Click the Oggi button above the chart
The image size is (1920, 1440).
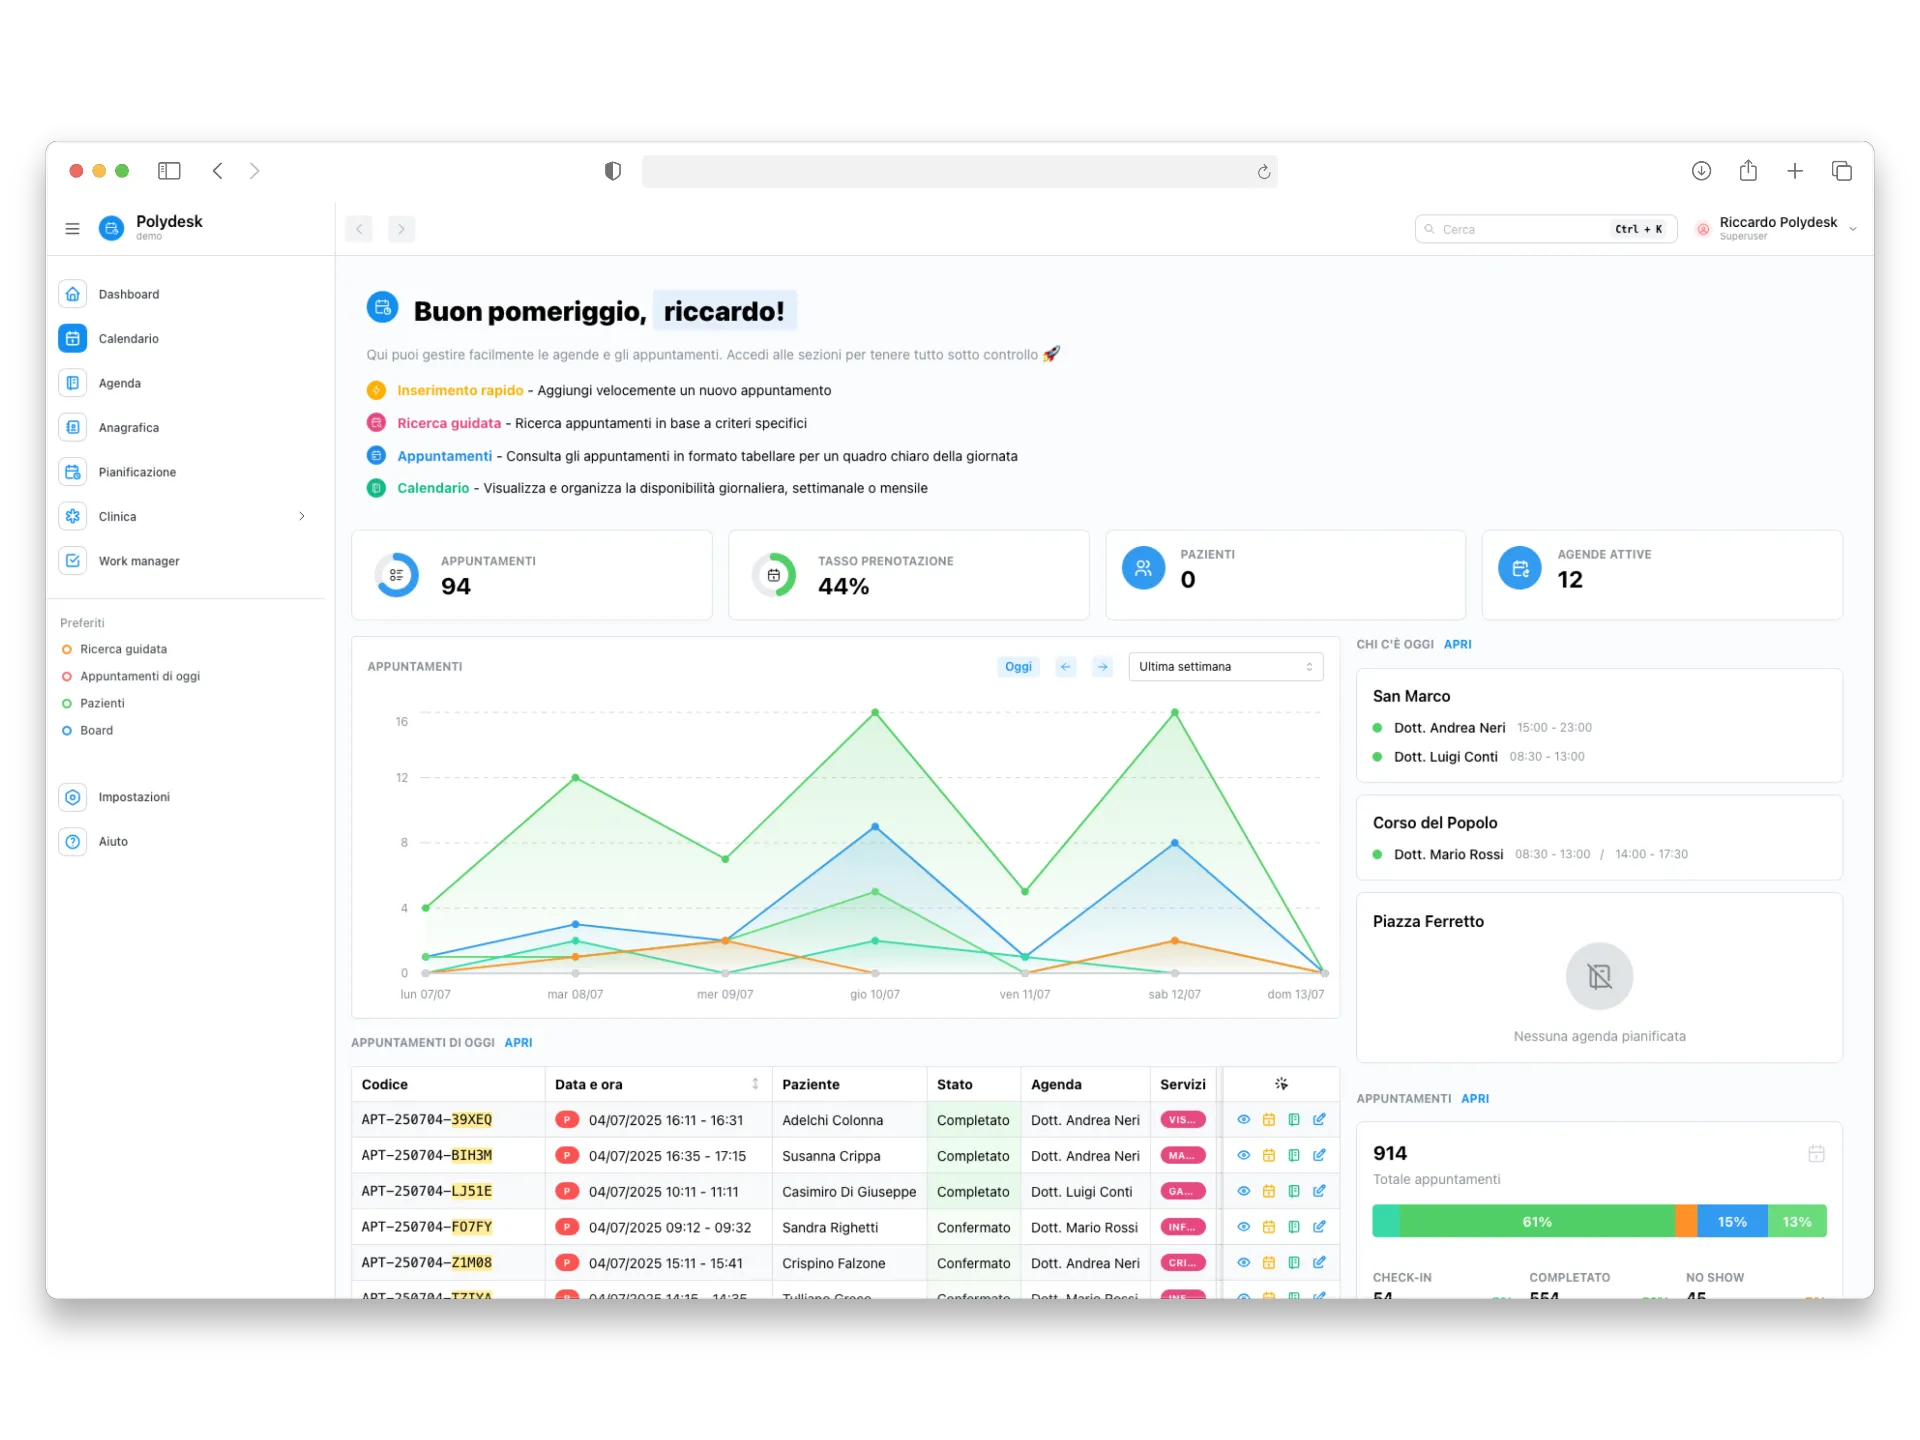1018,666
